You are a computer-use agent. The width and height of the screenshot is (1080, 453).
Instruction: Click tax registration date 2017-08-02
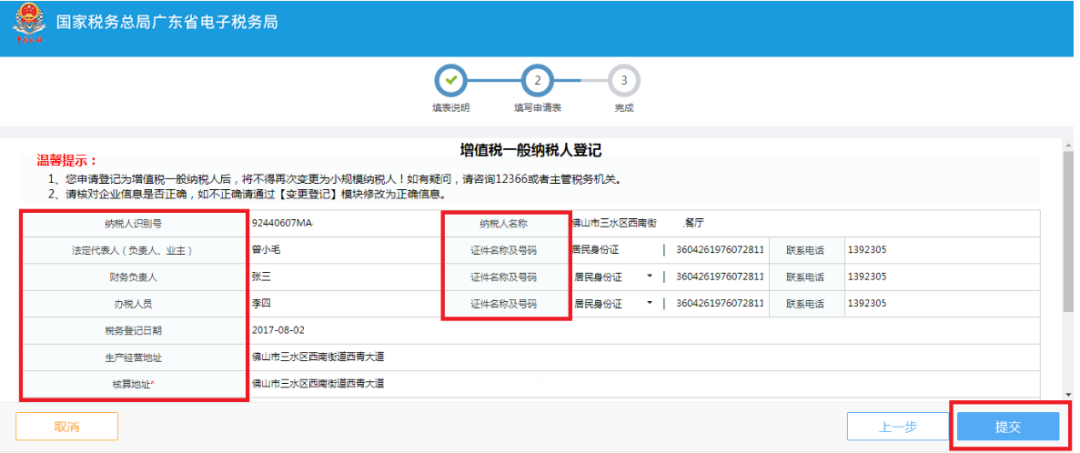coord(278,330)
